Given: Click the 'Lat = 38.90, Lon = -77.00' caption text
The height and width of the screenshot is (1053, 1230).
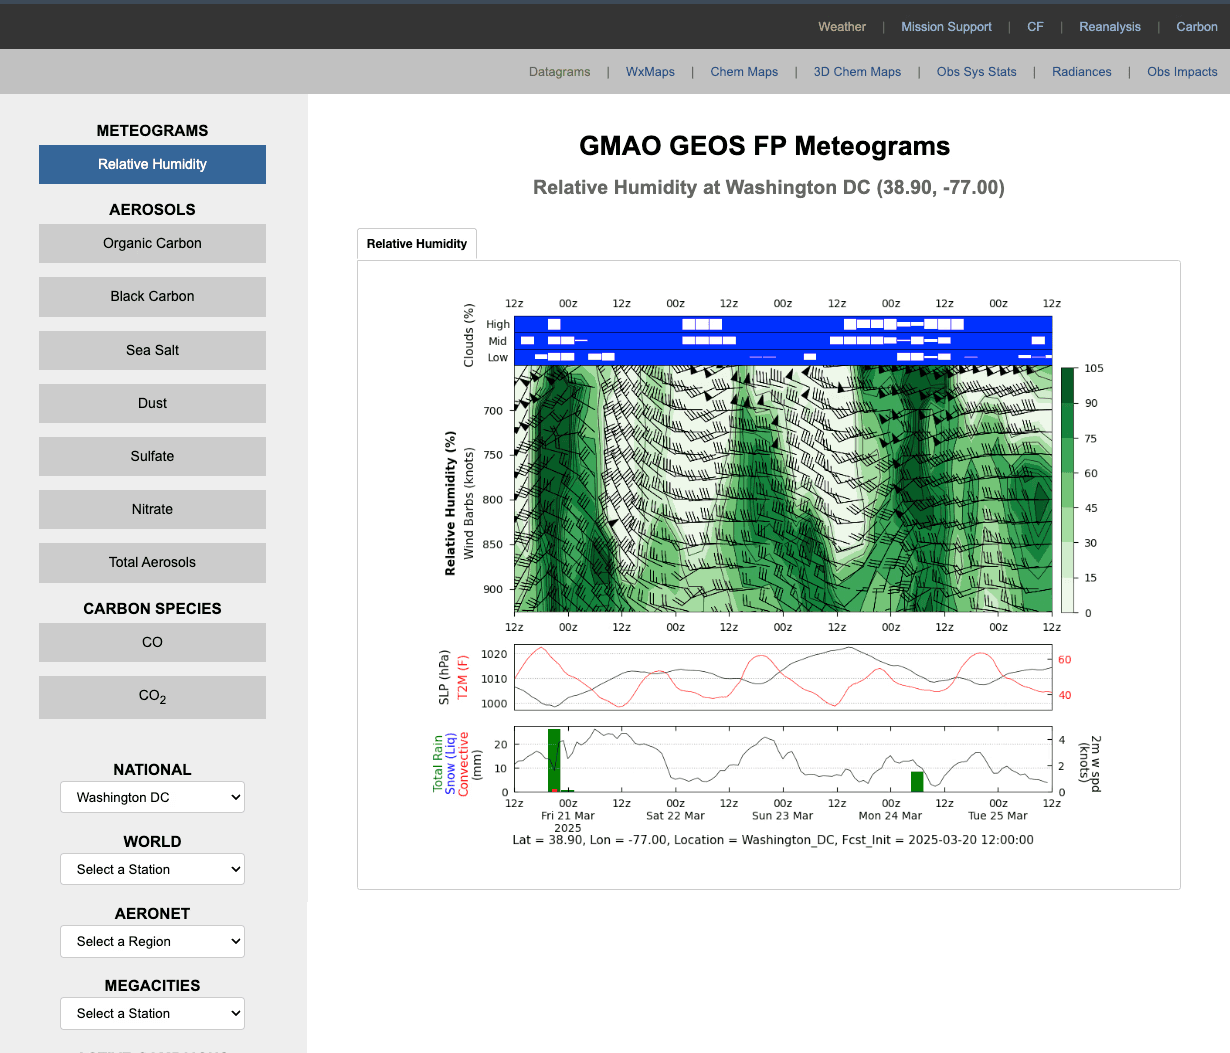Looking at the screenshot, I should pyautogui.click(x=773, y=840).
